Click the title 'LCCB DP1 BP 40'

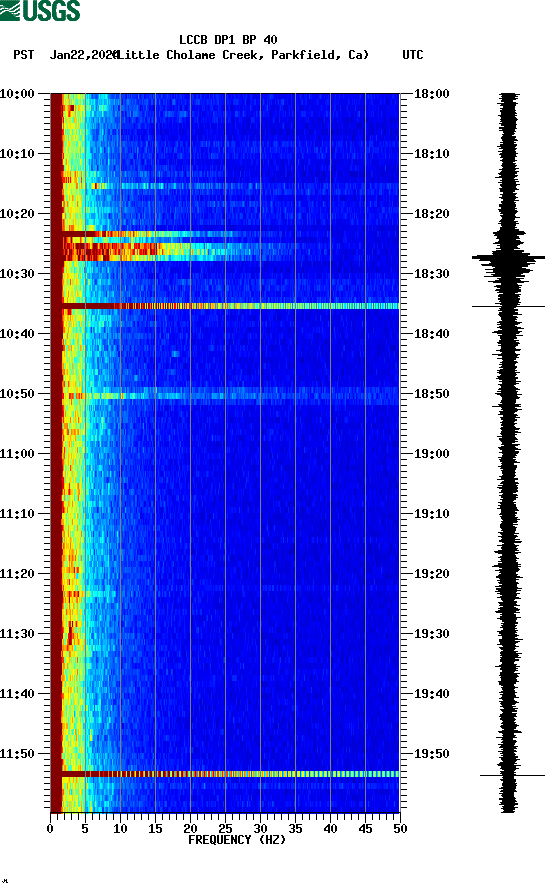[228, 40]
